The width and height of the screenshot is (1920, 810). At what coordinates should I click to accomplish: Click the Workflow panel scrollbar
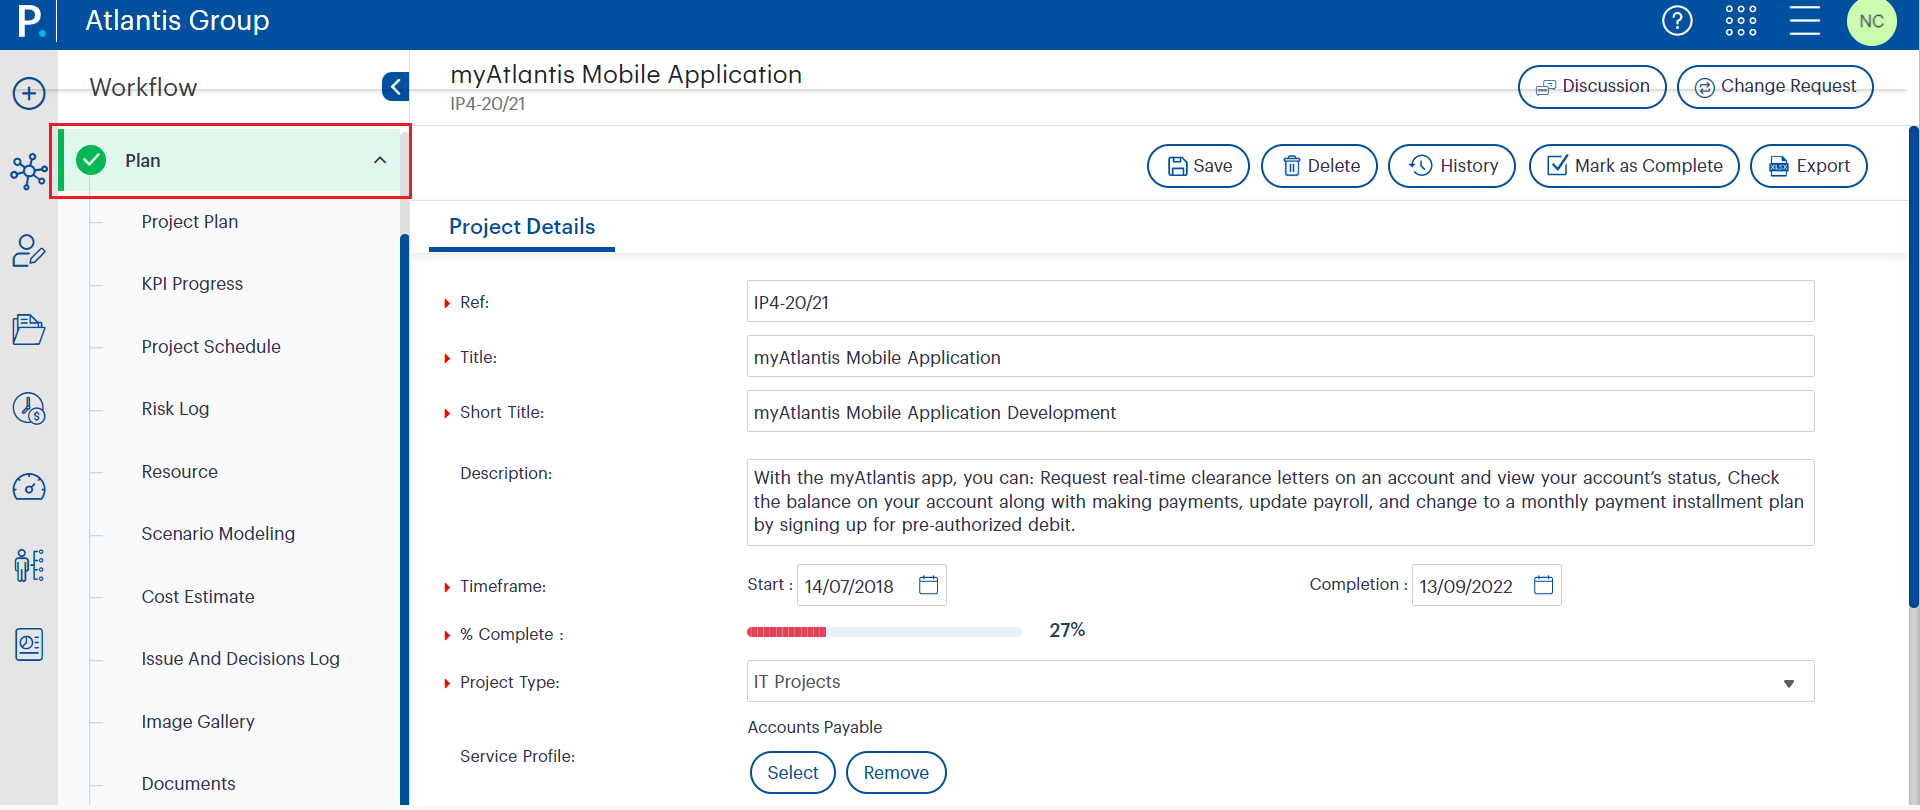pyautogui.click(x=405, y=518)
